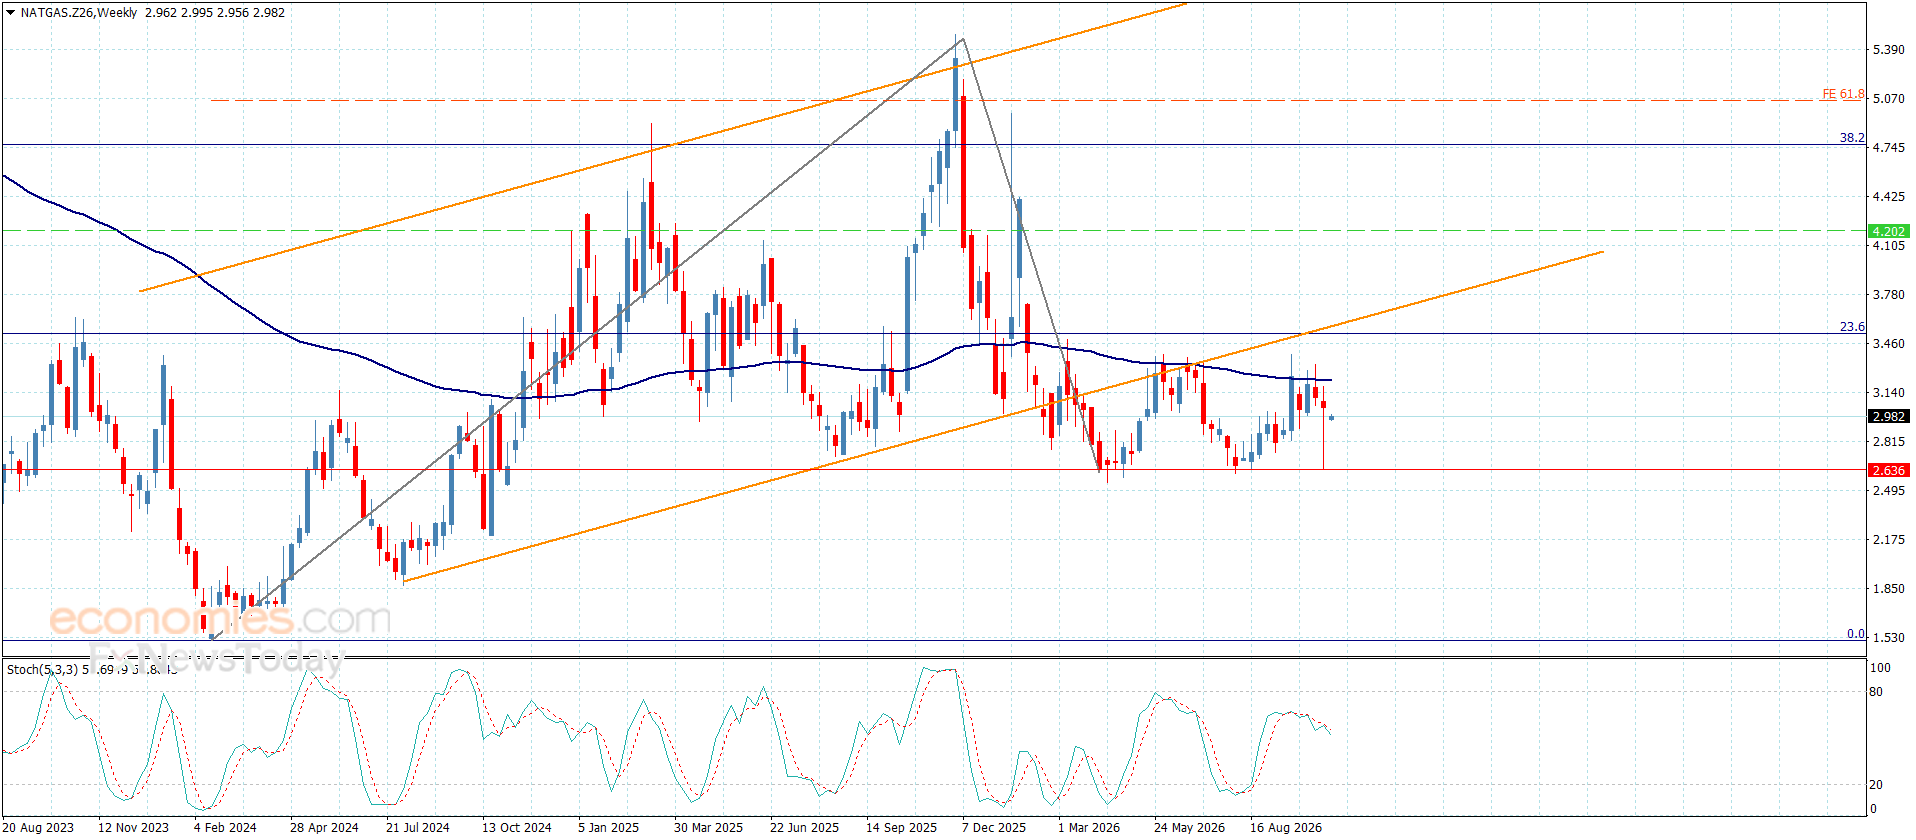
Task: Select the 22 Jun 2025 date label
Action: pyautogui.click(x=804, y=827)
